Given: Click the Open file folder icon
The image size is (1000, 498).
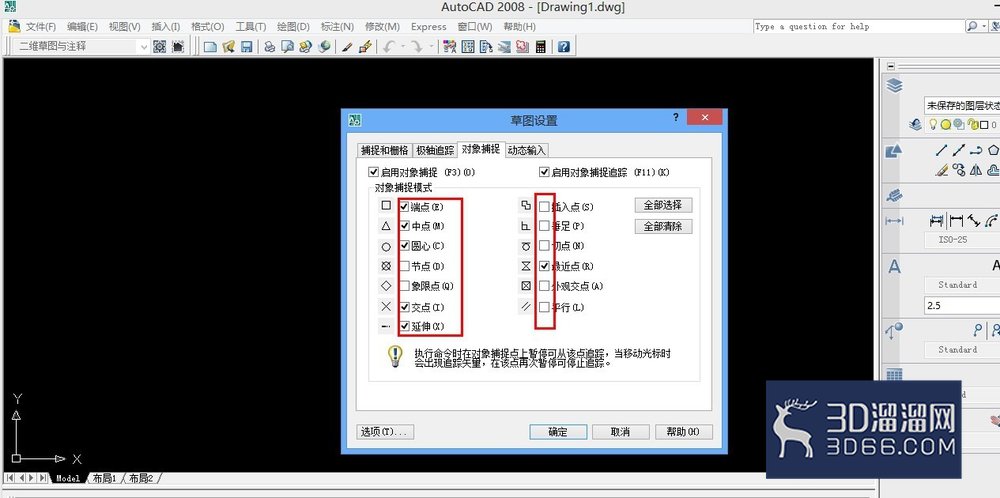Looking at the screenshot, I should 228,47.
